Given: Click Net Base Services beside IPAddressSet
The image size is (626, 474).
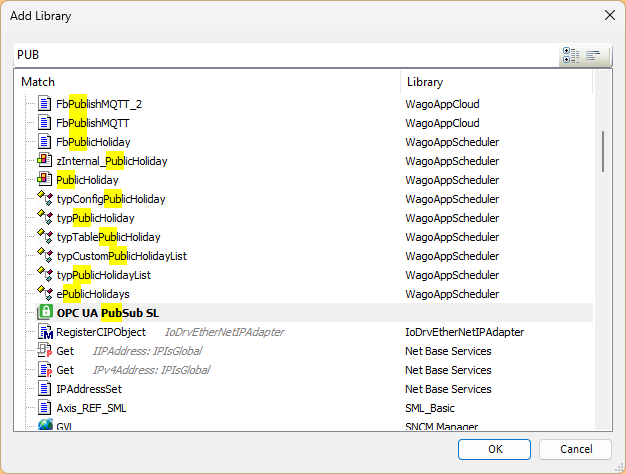Looking at the screenshot, I should (x=448, y=389).
